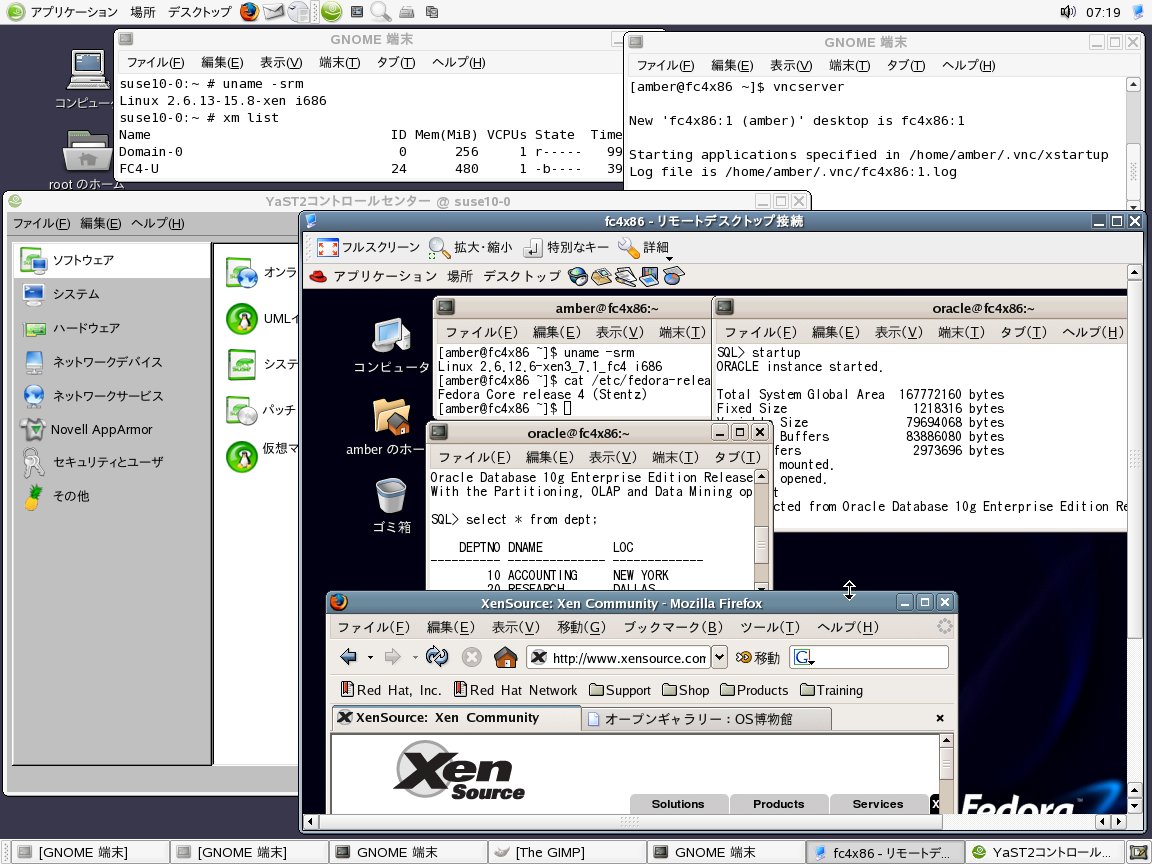Click 拡大・縮小 zoom tool in remote desktop
1152x864 pixels.
[470, 248]
